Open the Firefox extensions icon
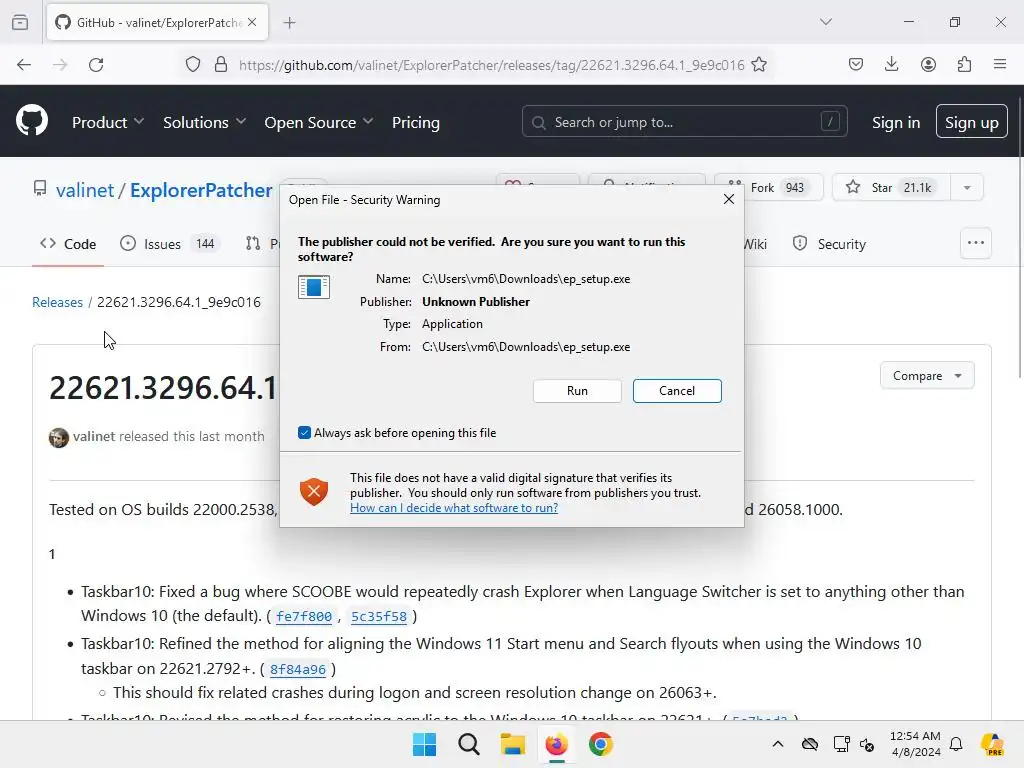 coord(964,64)
